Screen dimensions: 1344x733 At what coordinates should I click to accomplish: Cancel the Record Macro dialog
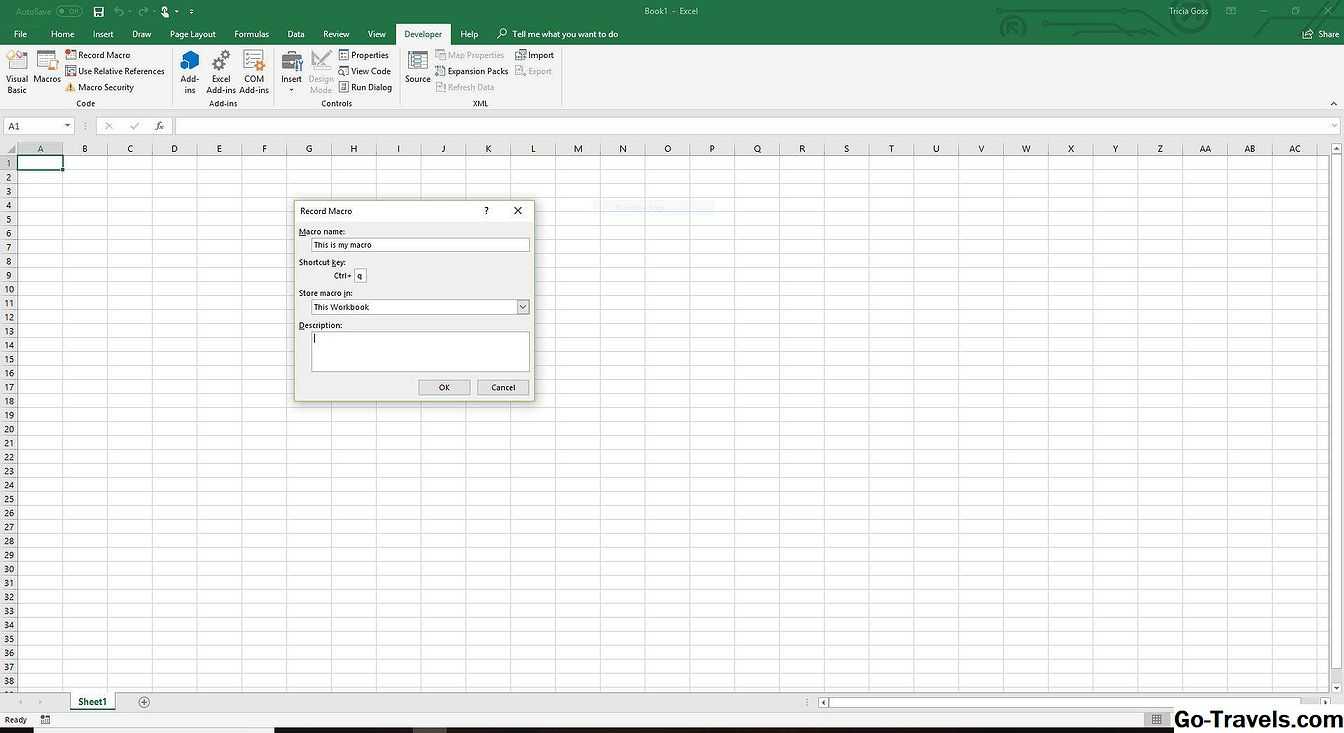tap(503, 387)
